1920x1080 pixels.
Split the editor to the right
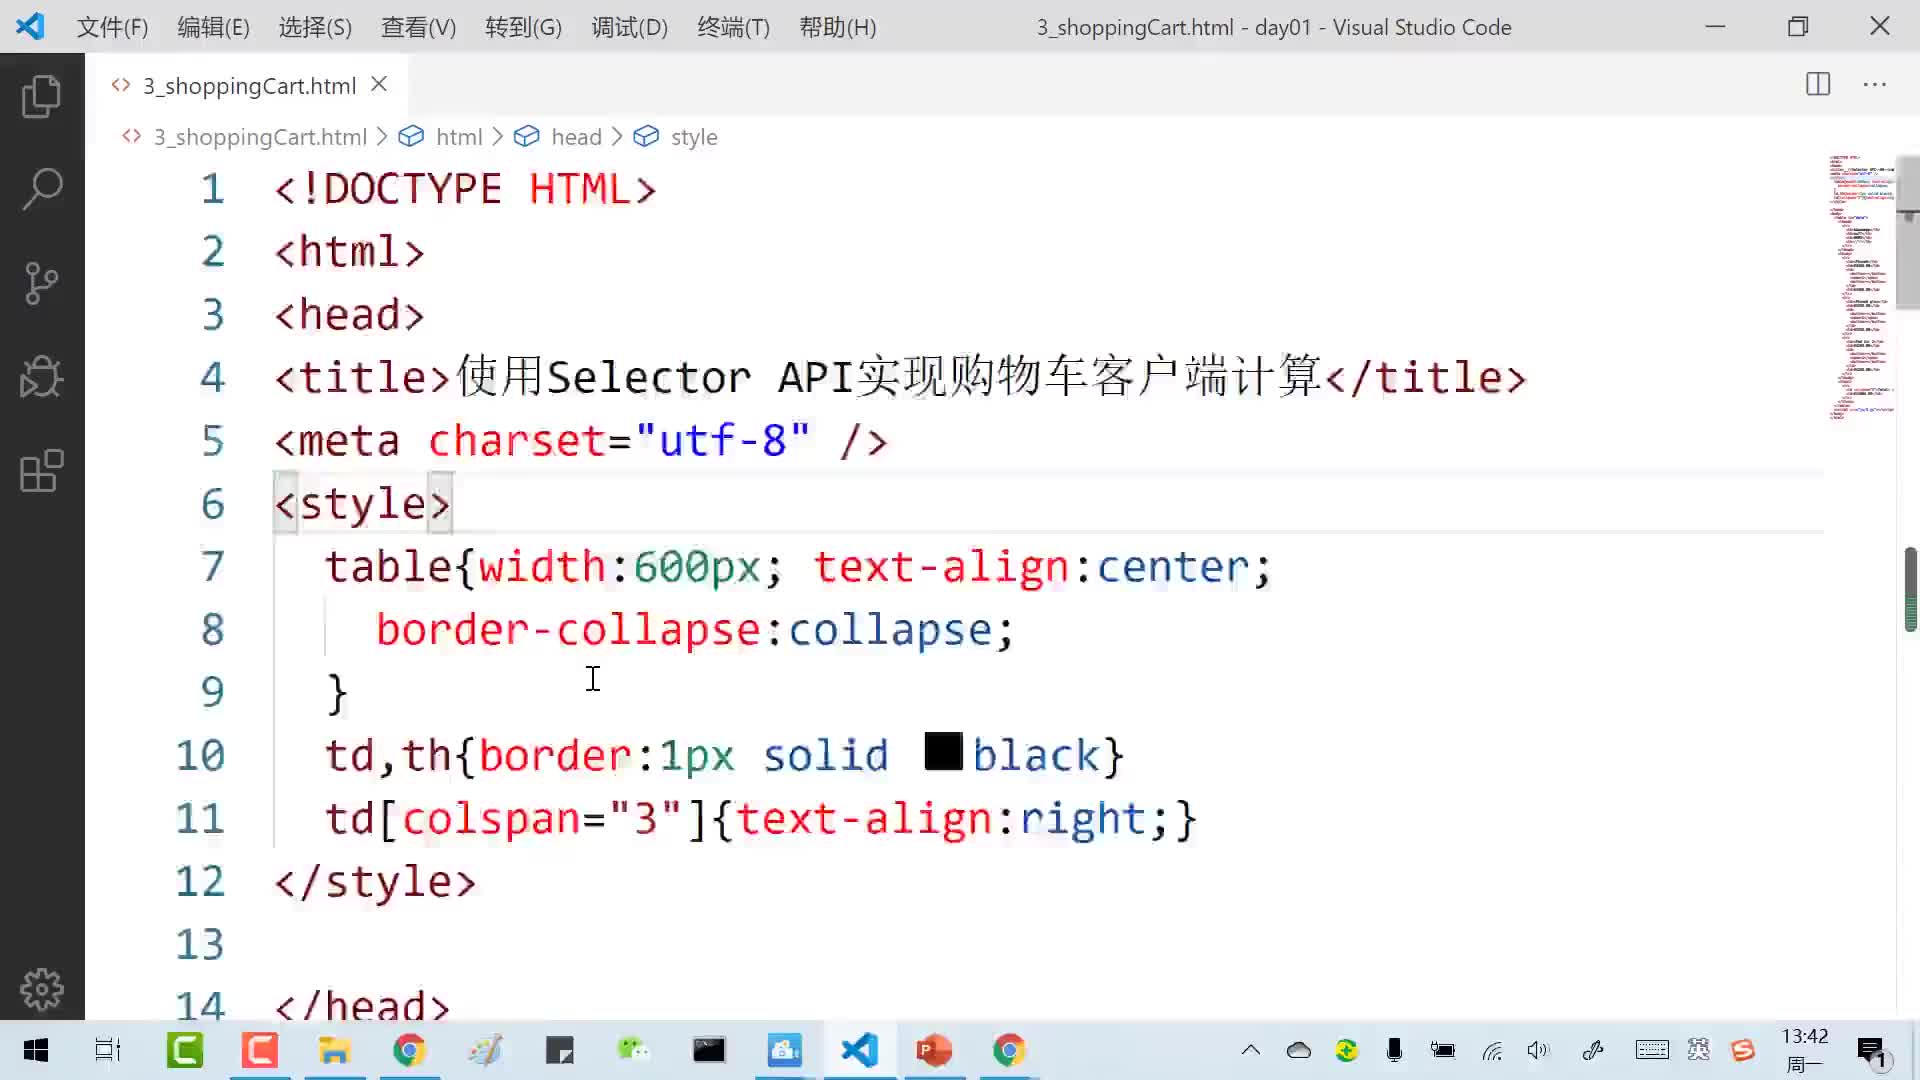[1818, 84]
